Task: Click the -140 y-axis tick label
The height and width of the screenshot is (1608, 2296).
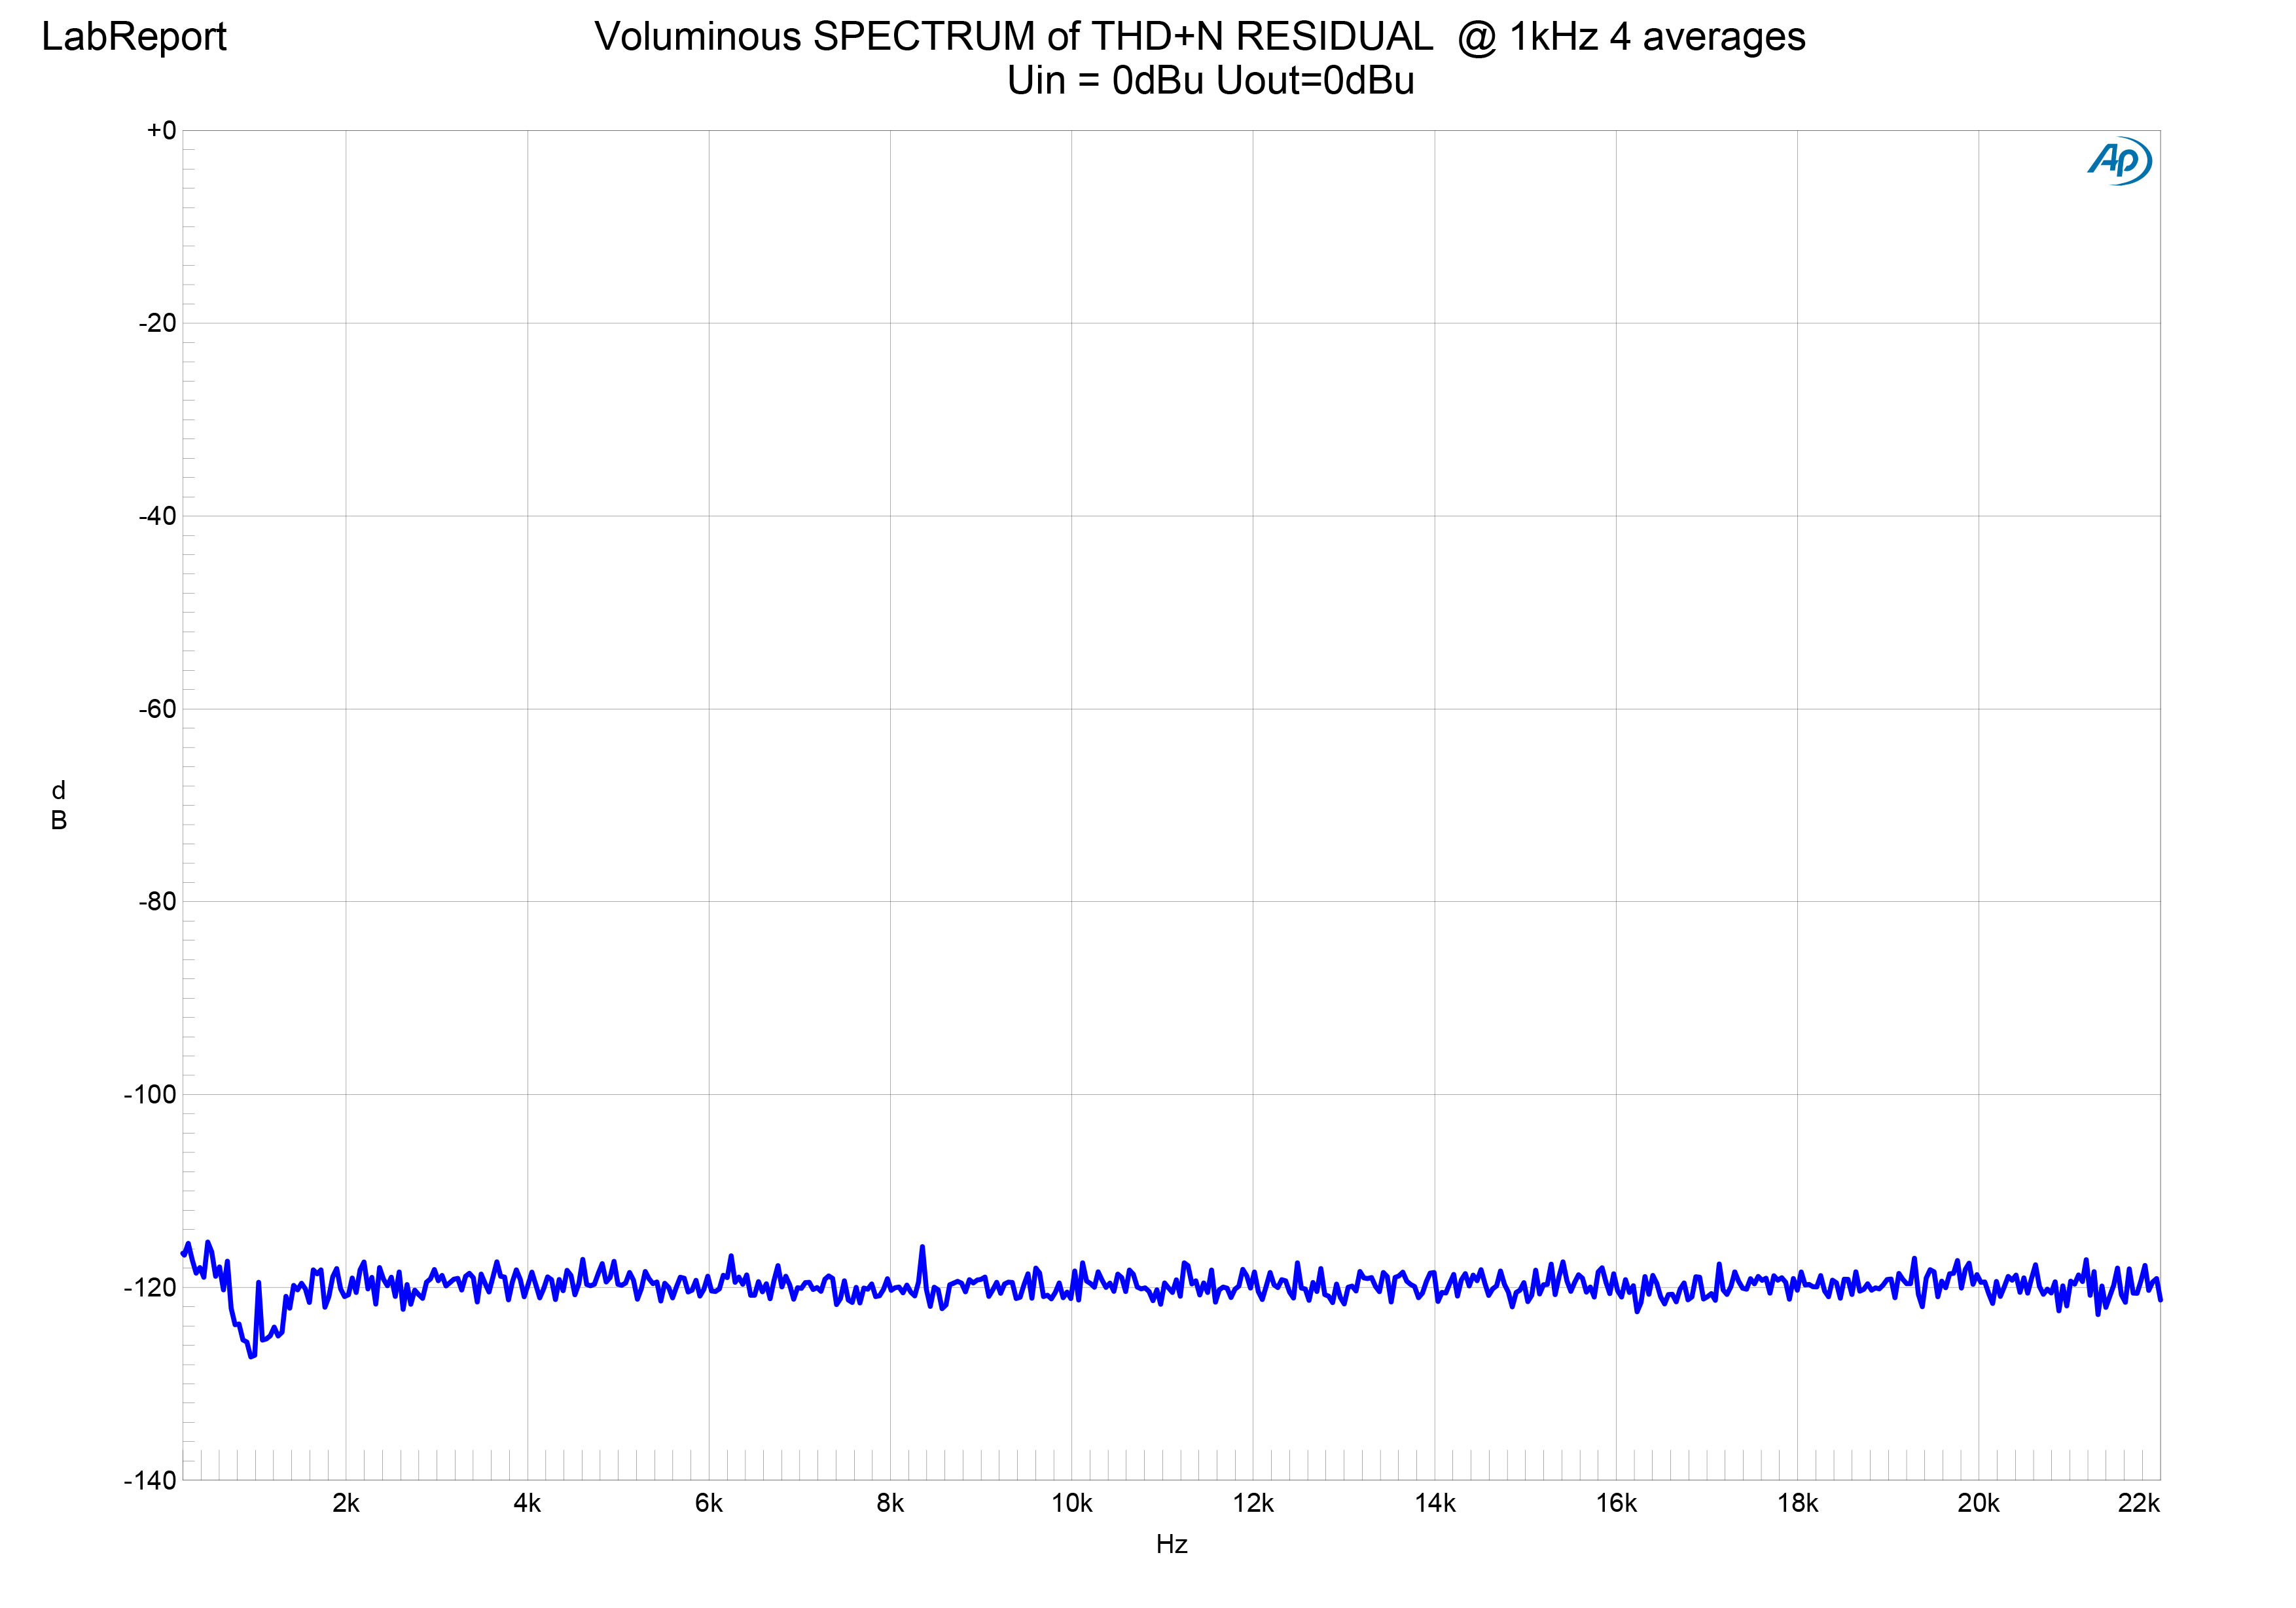Action: 150,1480
